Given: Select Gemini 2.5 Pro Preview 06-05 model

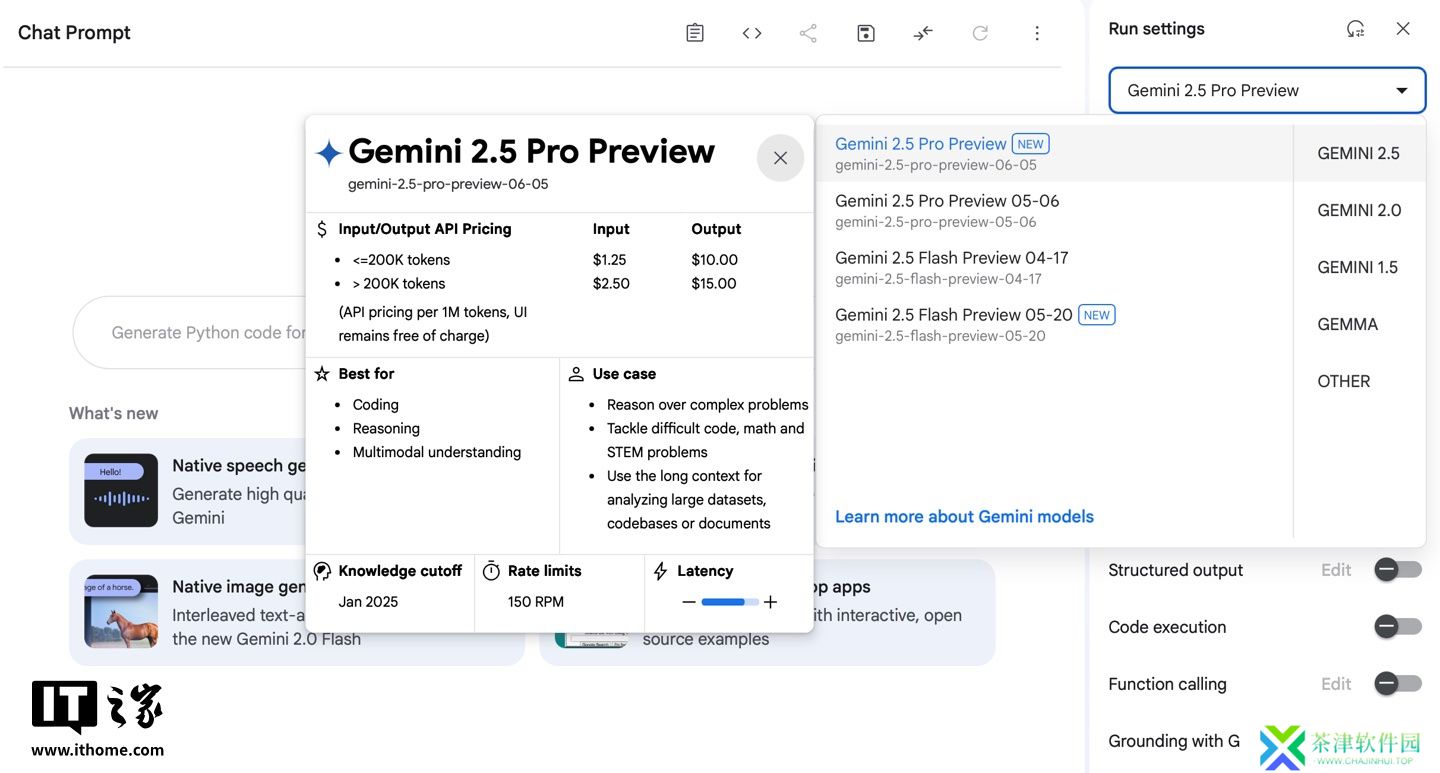Looking at the screenshot, I should [x=1055, y=153].
